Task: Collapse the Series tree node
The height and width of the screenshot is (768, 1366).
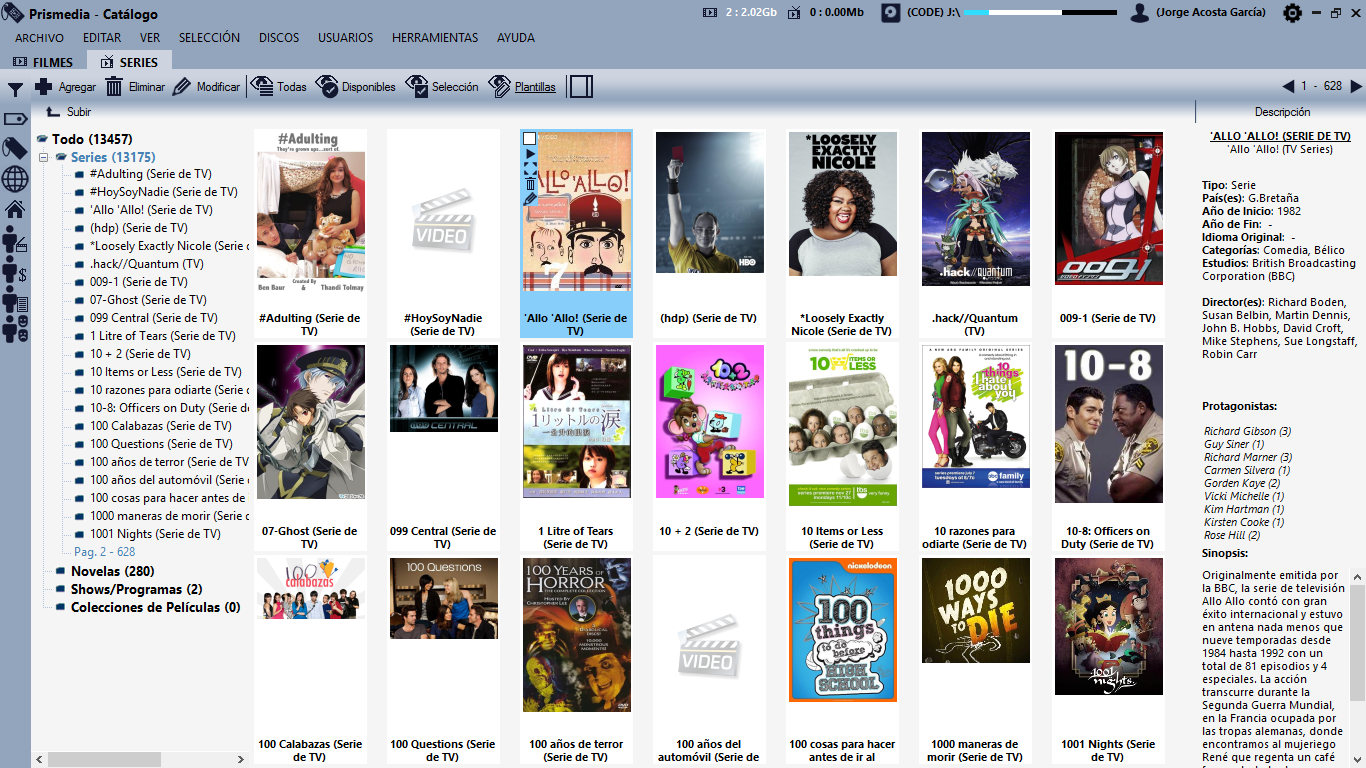Action: click(44, 158)
